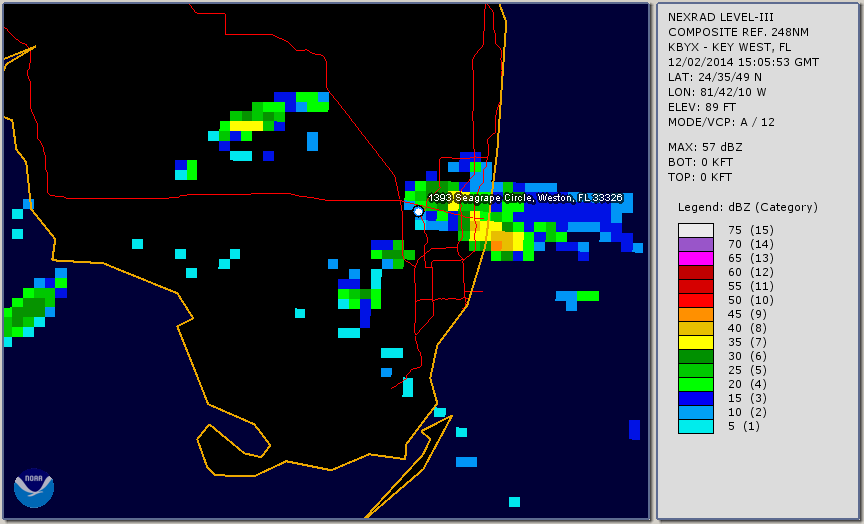Select the MAX: 57 dBZ value

tap(705, 147)
